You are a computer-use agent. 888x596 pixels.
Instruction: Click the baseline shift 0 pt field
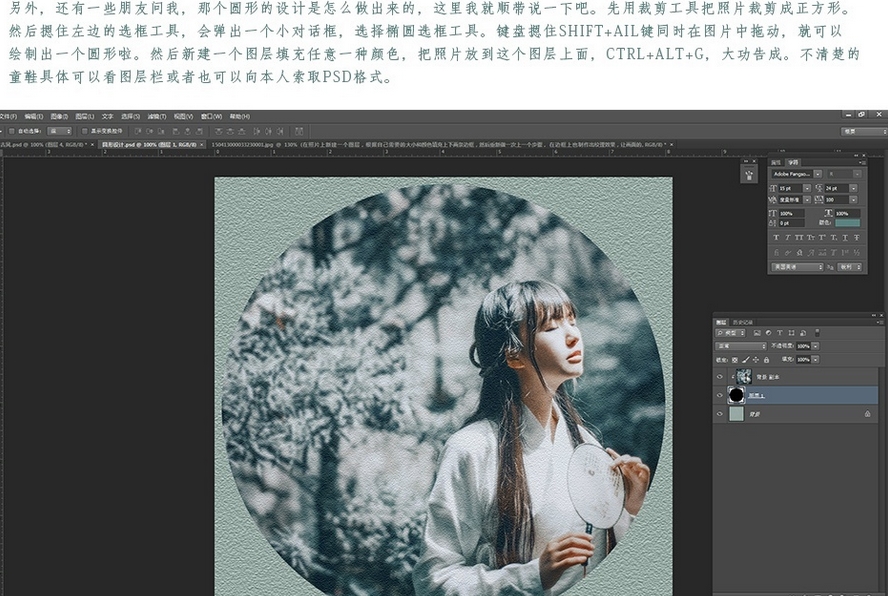coord(792,223)
